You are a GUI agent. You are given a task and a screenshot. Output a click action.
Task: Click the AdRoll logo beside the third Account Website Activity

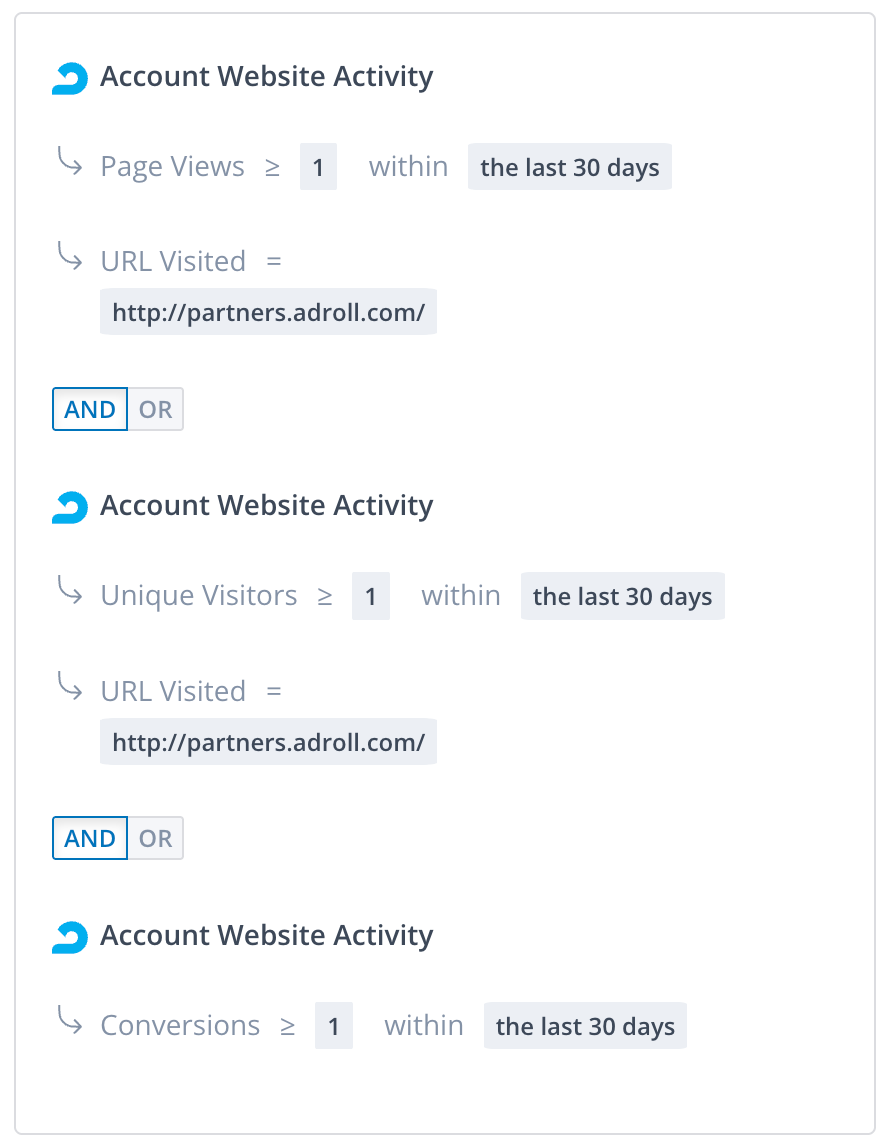(x=69, y=937)
